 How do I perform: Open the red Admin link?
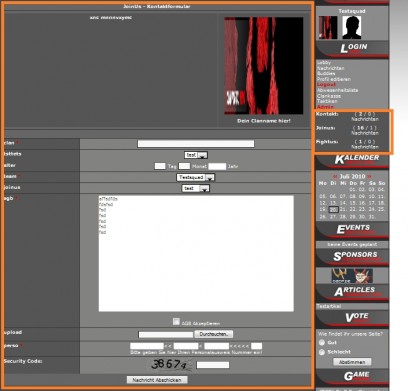[x=325, y=107]
